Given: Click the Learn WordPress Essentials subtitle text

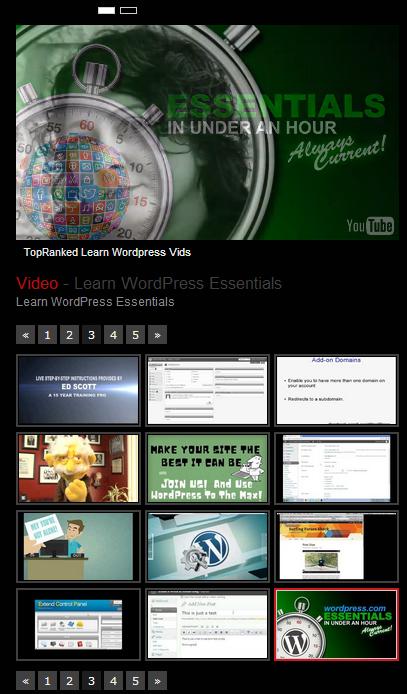Looking at the screenshot, I should point(95,302).
